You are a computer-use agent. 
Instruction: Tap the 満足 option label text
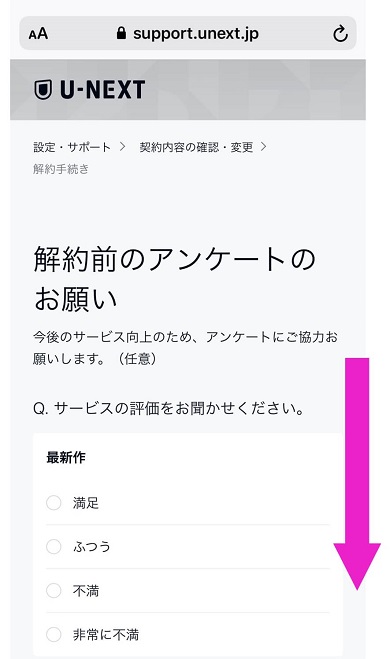86,503
